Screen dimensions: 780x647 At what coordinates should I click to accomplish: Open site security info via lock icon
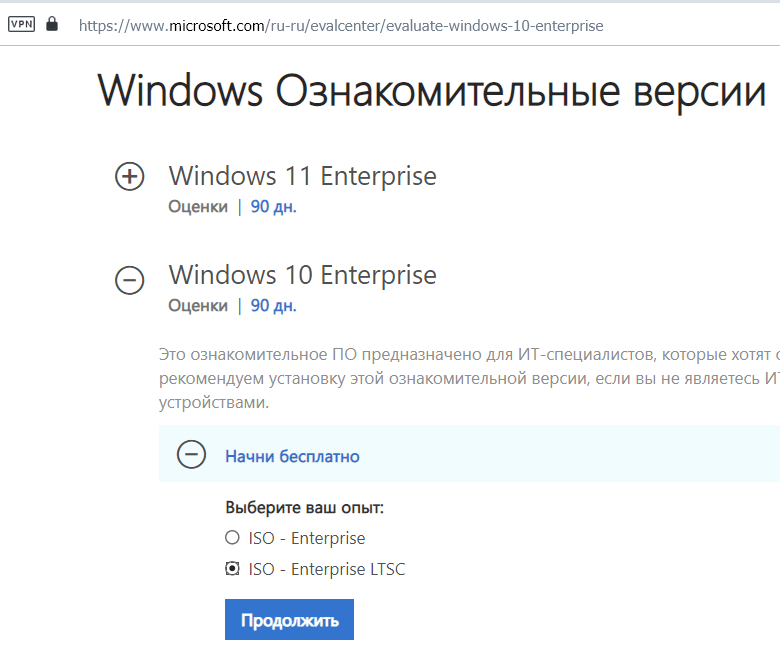click(x=52, y=23)
